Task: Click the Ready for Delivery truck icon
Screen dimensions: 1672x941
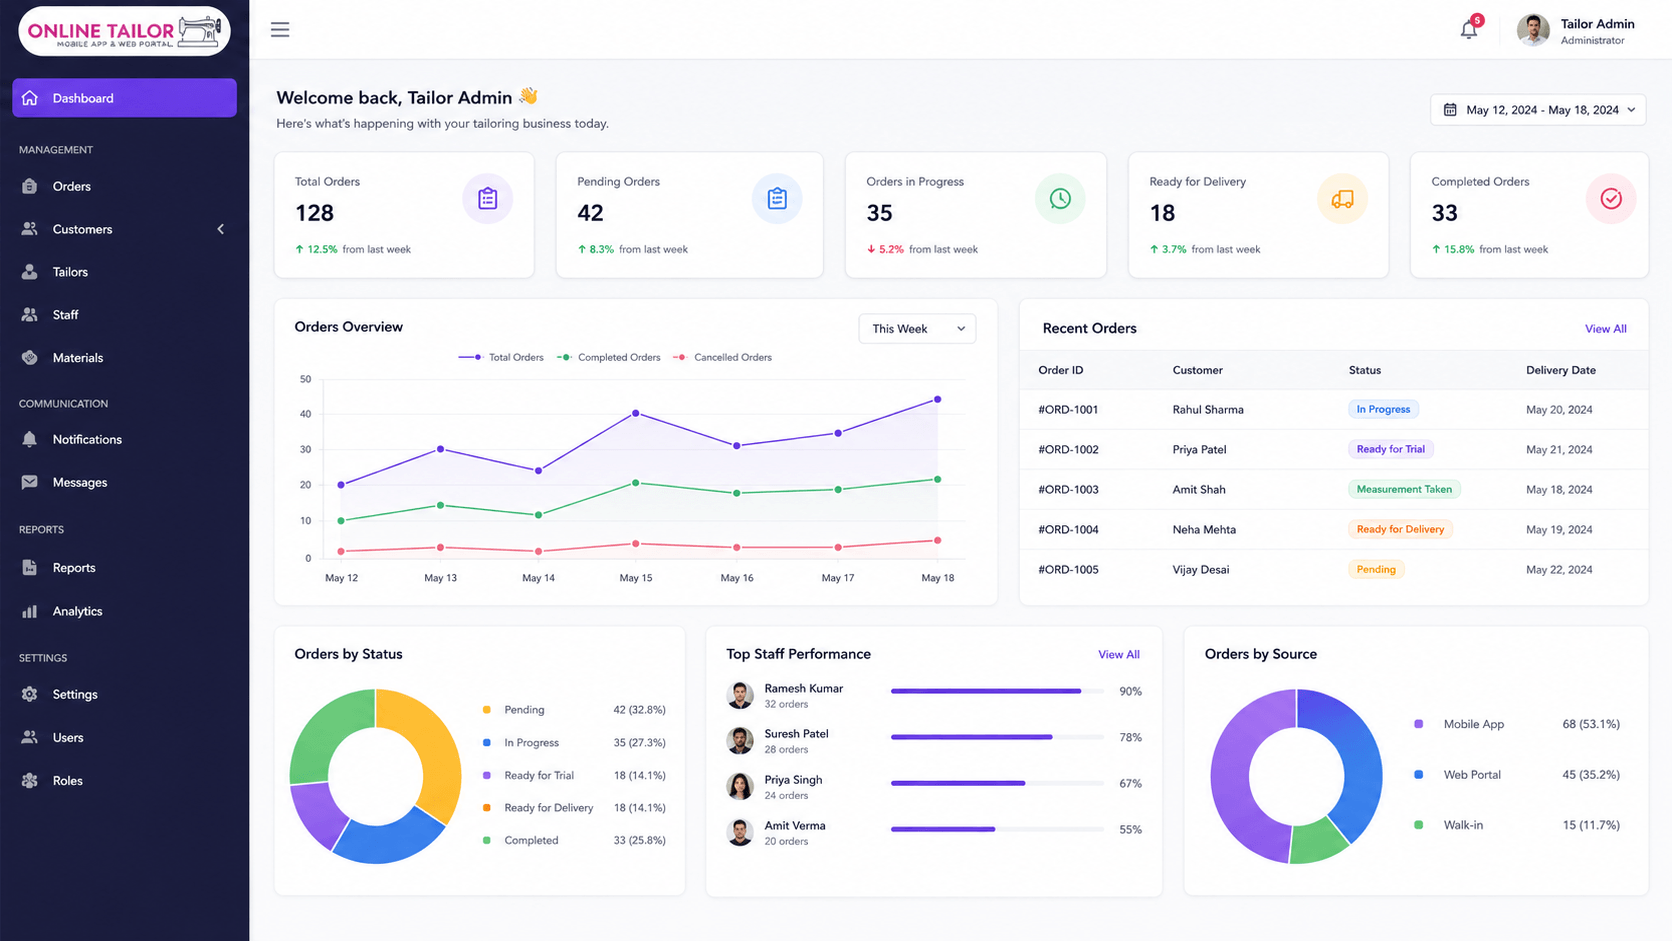Action: 1342,199
